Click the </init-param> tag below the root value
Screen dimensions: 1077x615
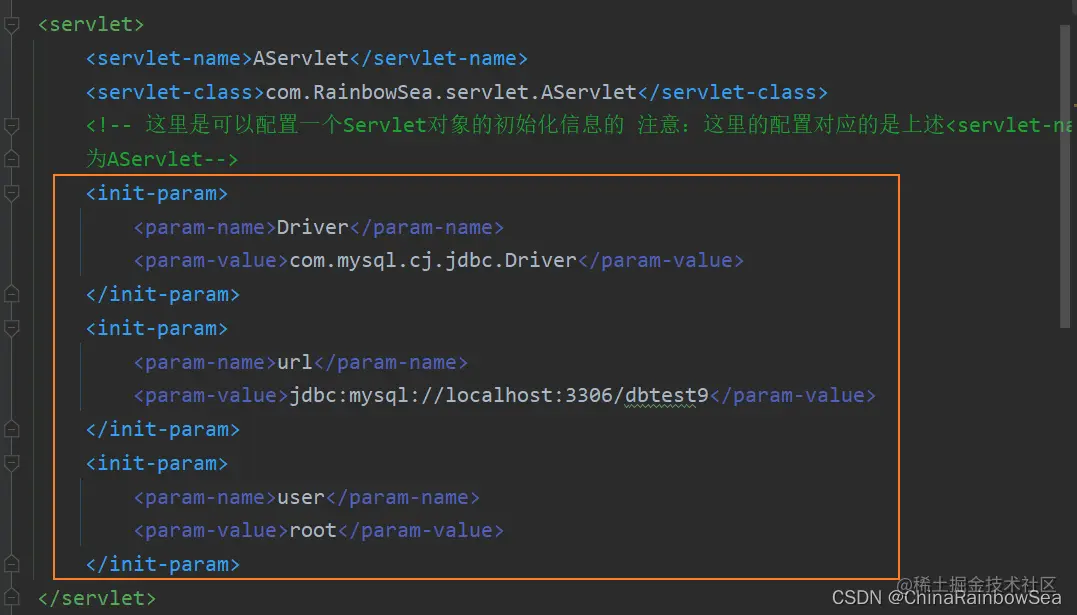pos(163,564)
